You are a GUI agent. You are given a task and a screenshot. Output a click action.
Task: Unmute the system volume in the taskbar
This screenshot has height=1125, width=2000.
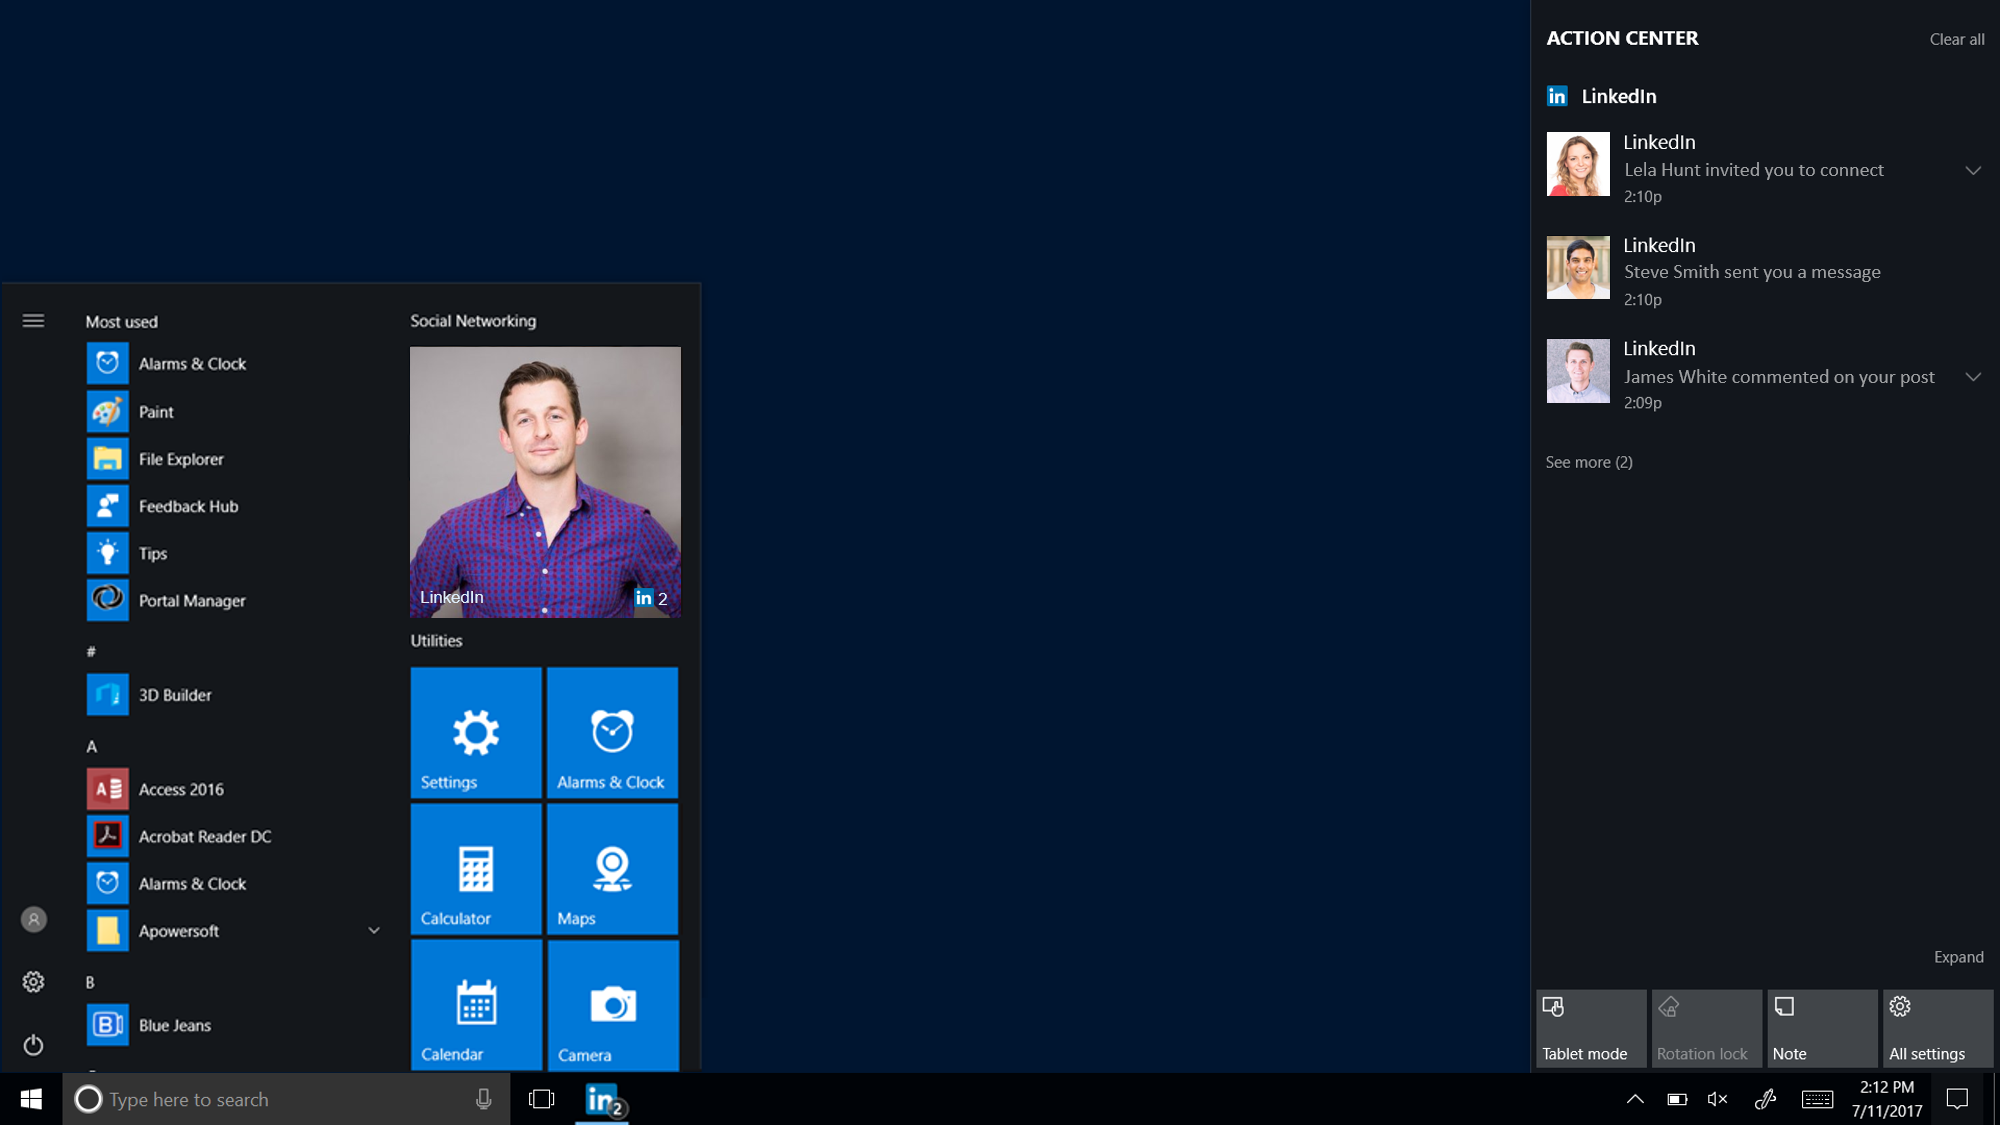(1718, 1098)
